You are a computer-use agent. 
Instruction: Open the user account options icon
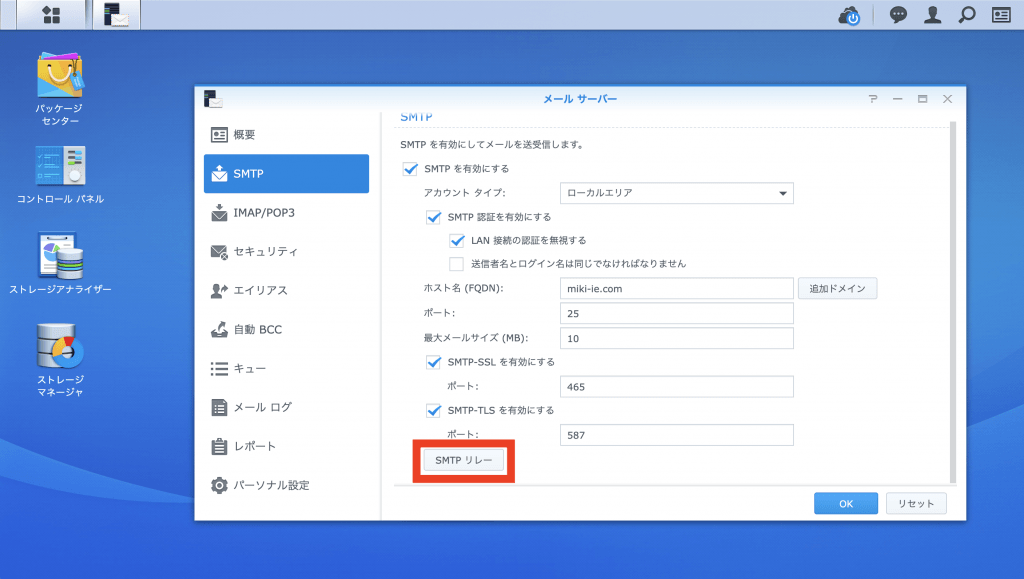933,15
